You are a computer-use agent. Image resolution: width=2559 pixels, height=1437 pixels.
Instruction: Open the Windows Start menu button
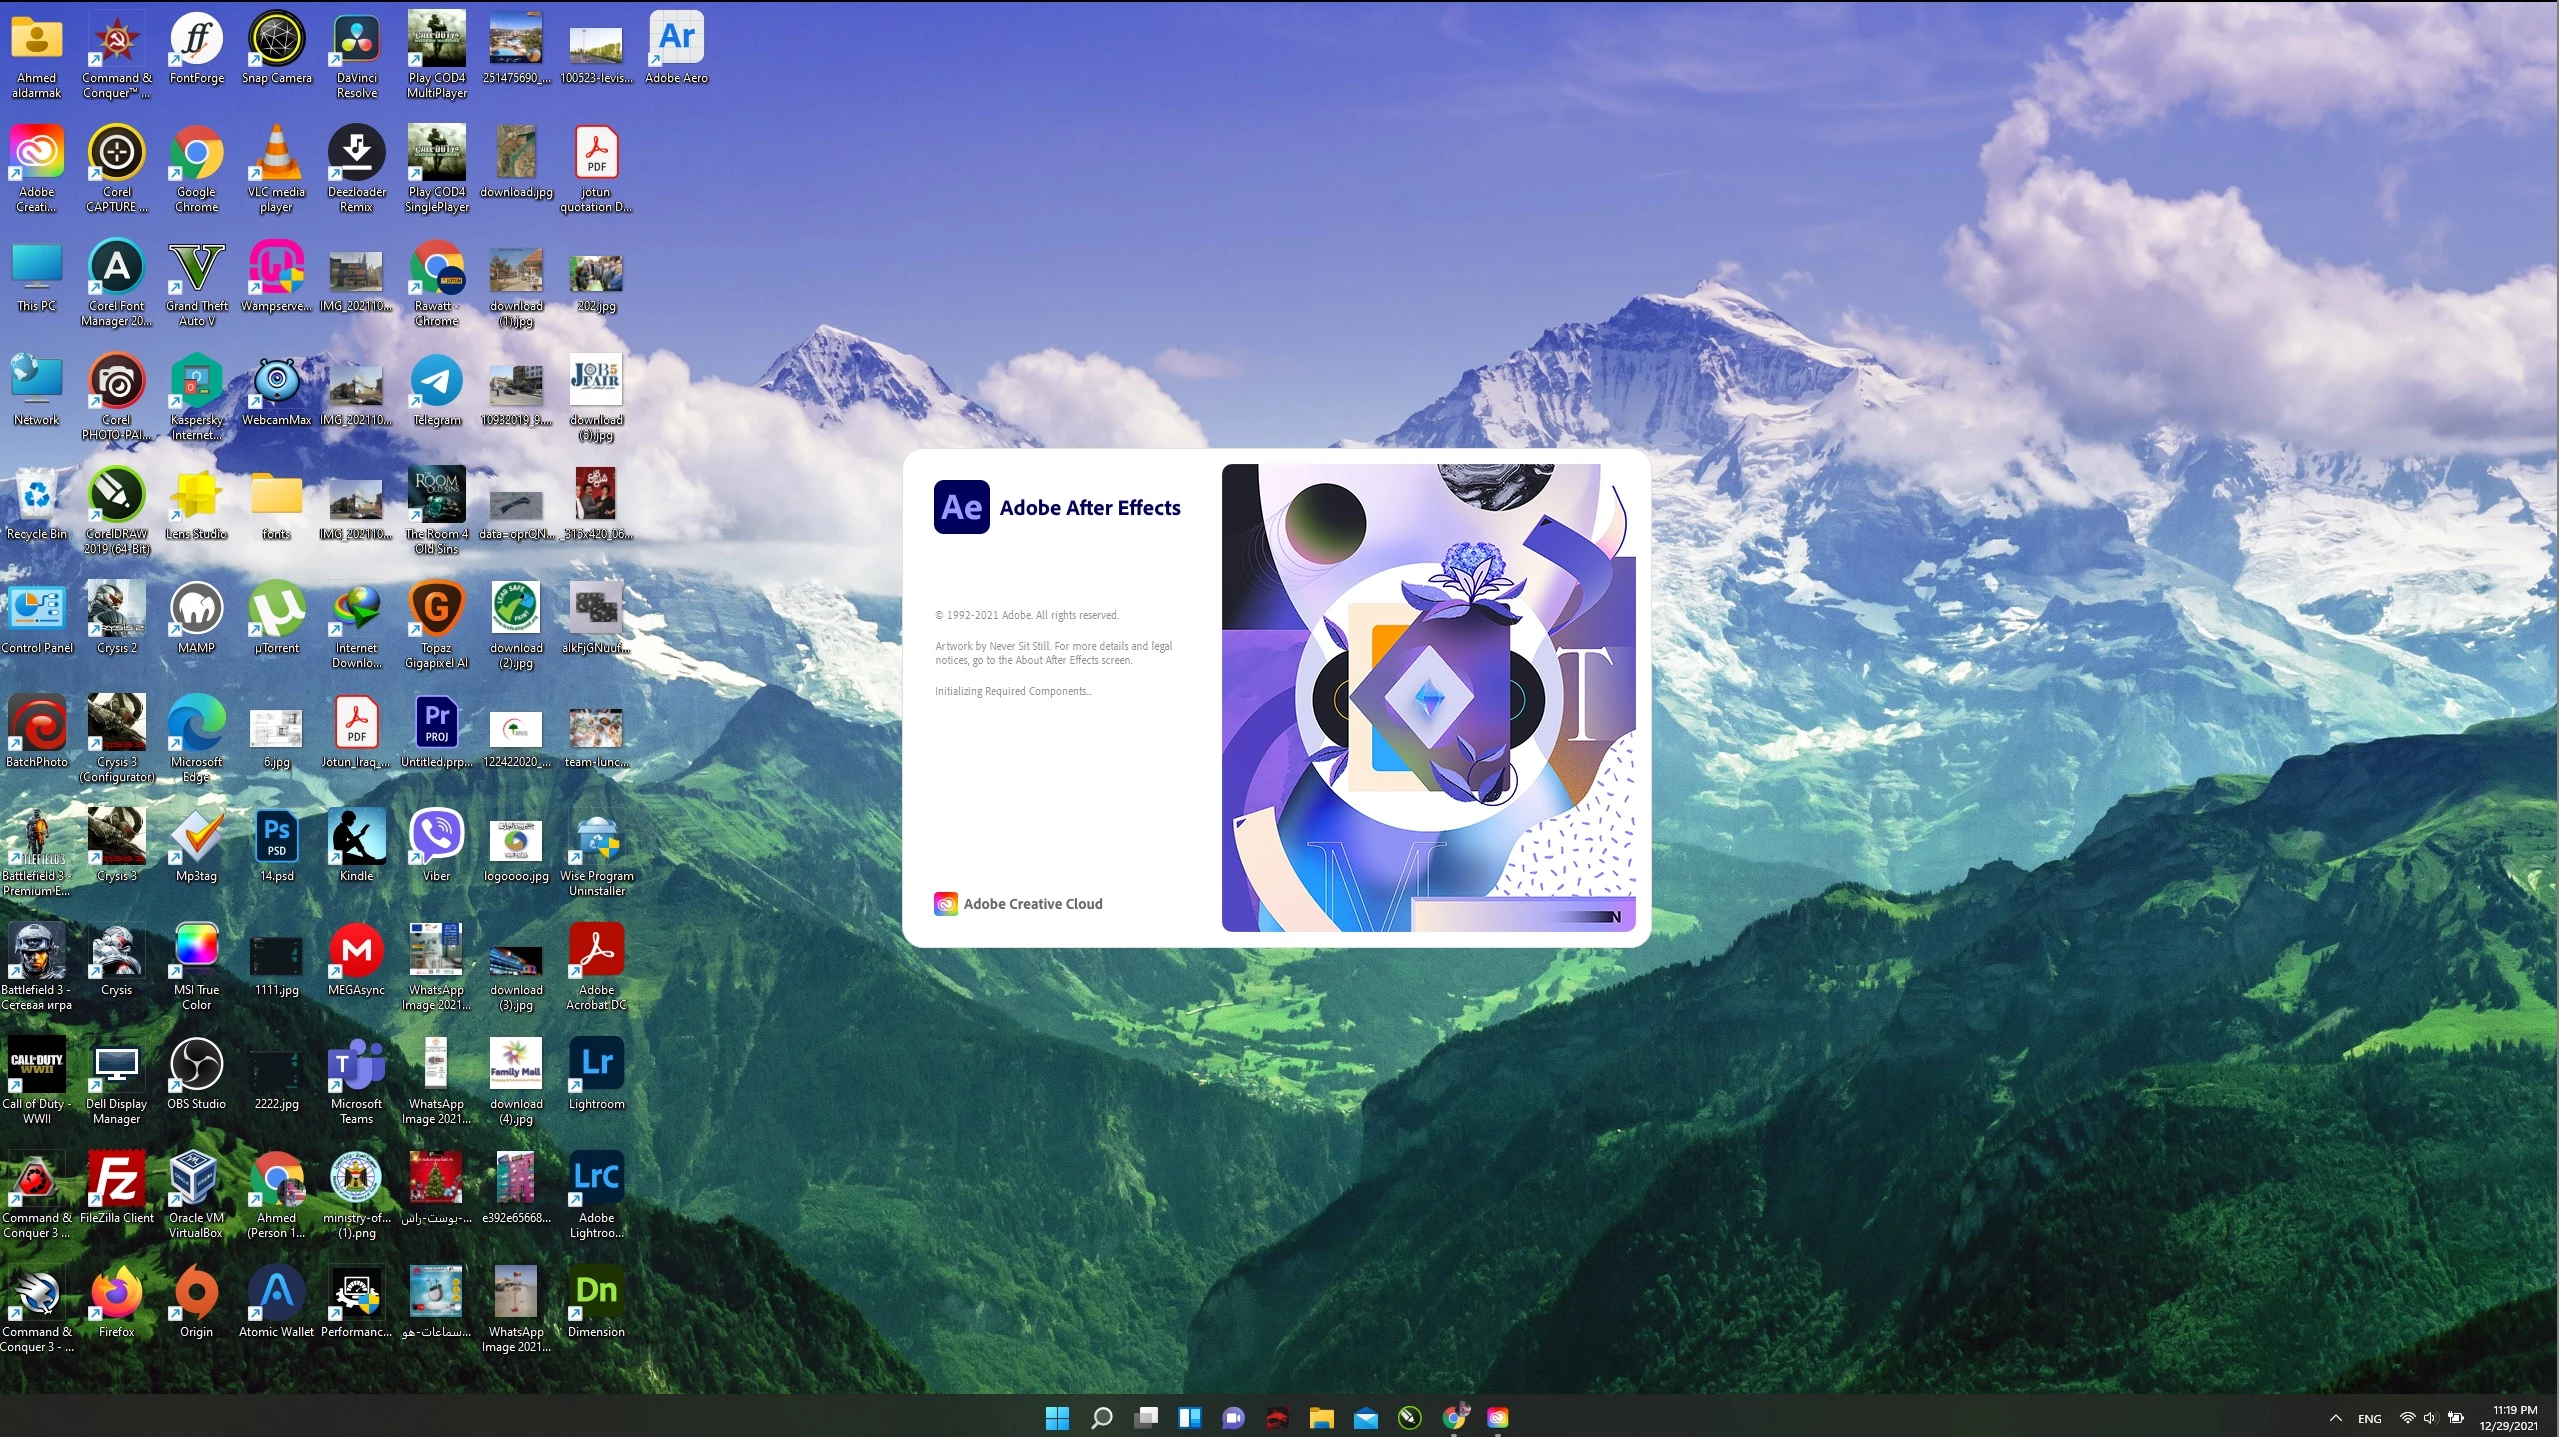coord(1057,1417)
